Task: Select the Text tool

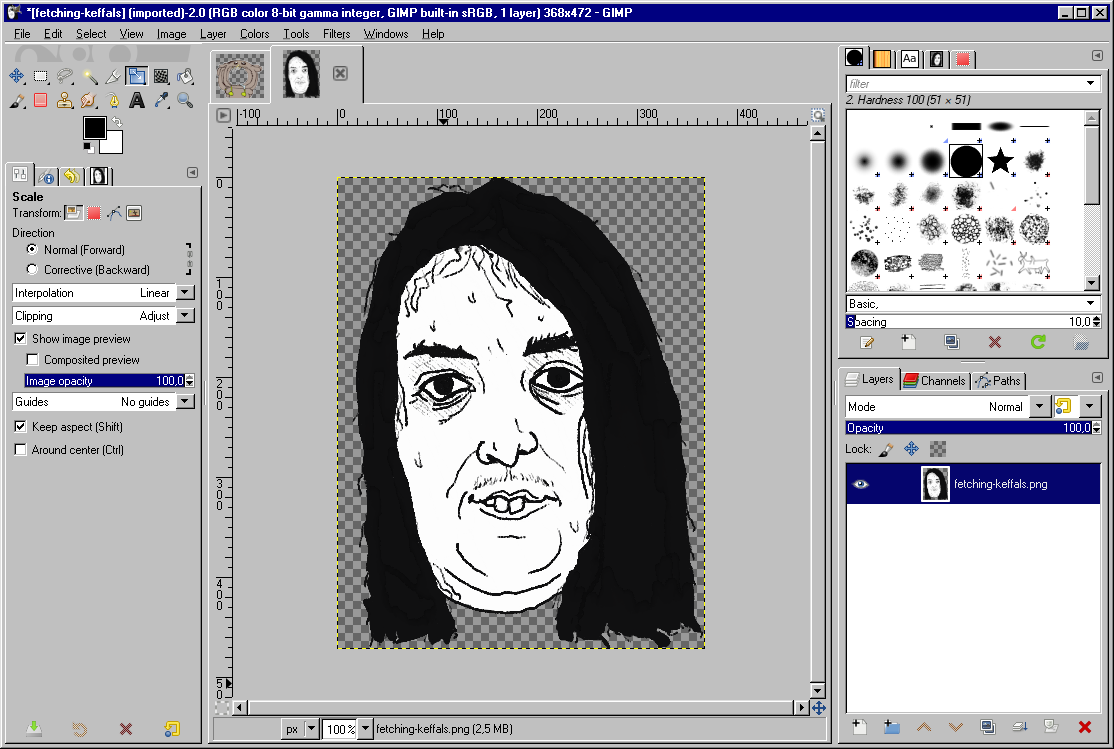Action: click(x=137, y=100)
